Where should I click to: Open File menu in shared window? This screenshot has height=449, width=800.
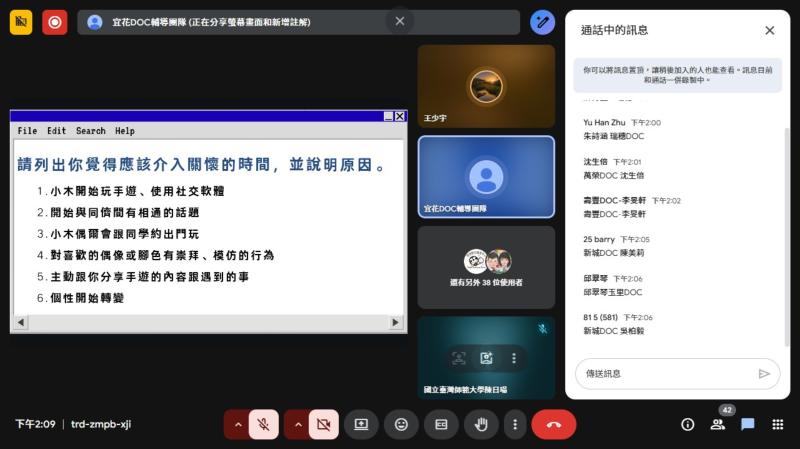[x=27, y=131]
